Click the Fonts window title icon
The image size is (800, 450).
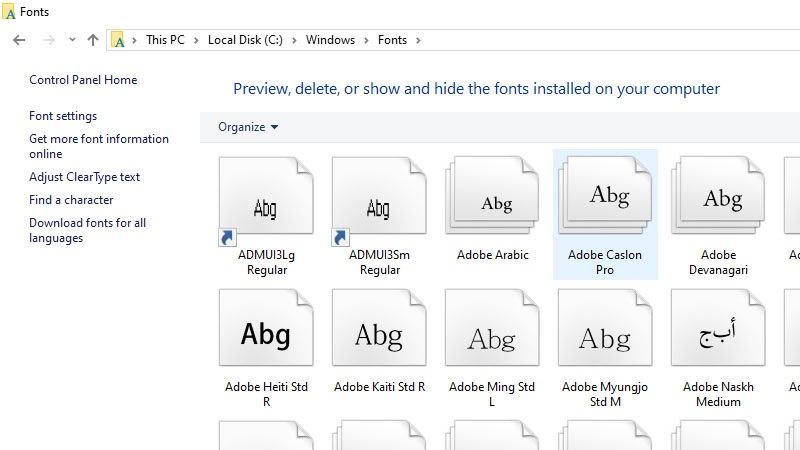9,12
